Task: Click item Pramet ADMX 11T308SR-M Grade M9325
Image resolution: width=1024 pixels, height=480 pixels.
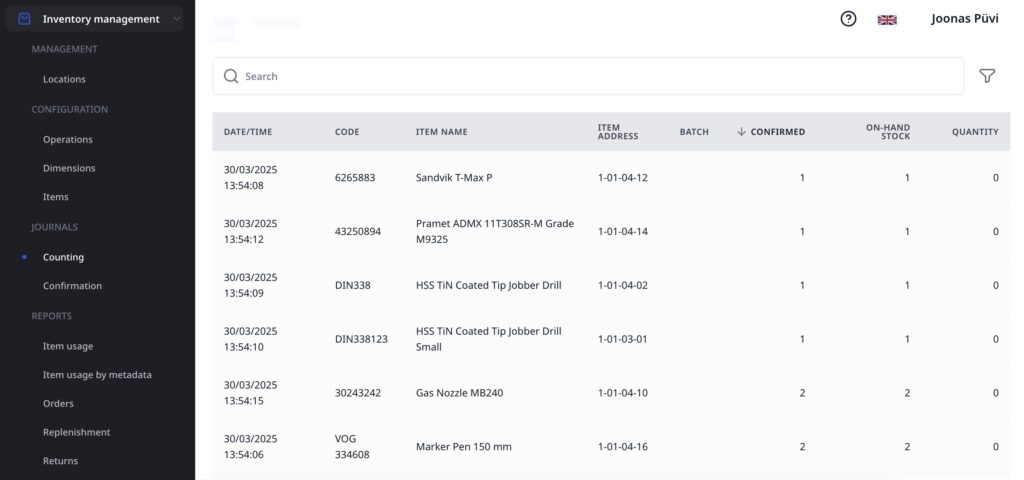Action: click(494, 231)
